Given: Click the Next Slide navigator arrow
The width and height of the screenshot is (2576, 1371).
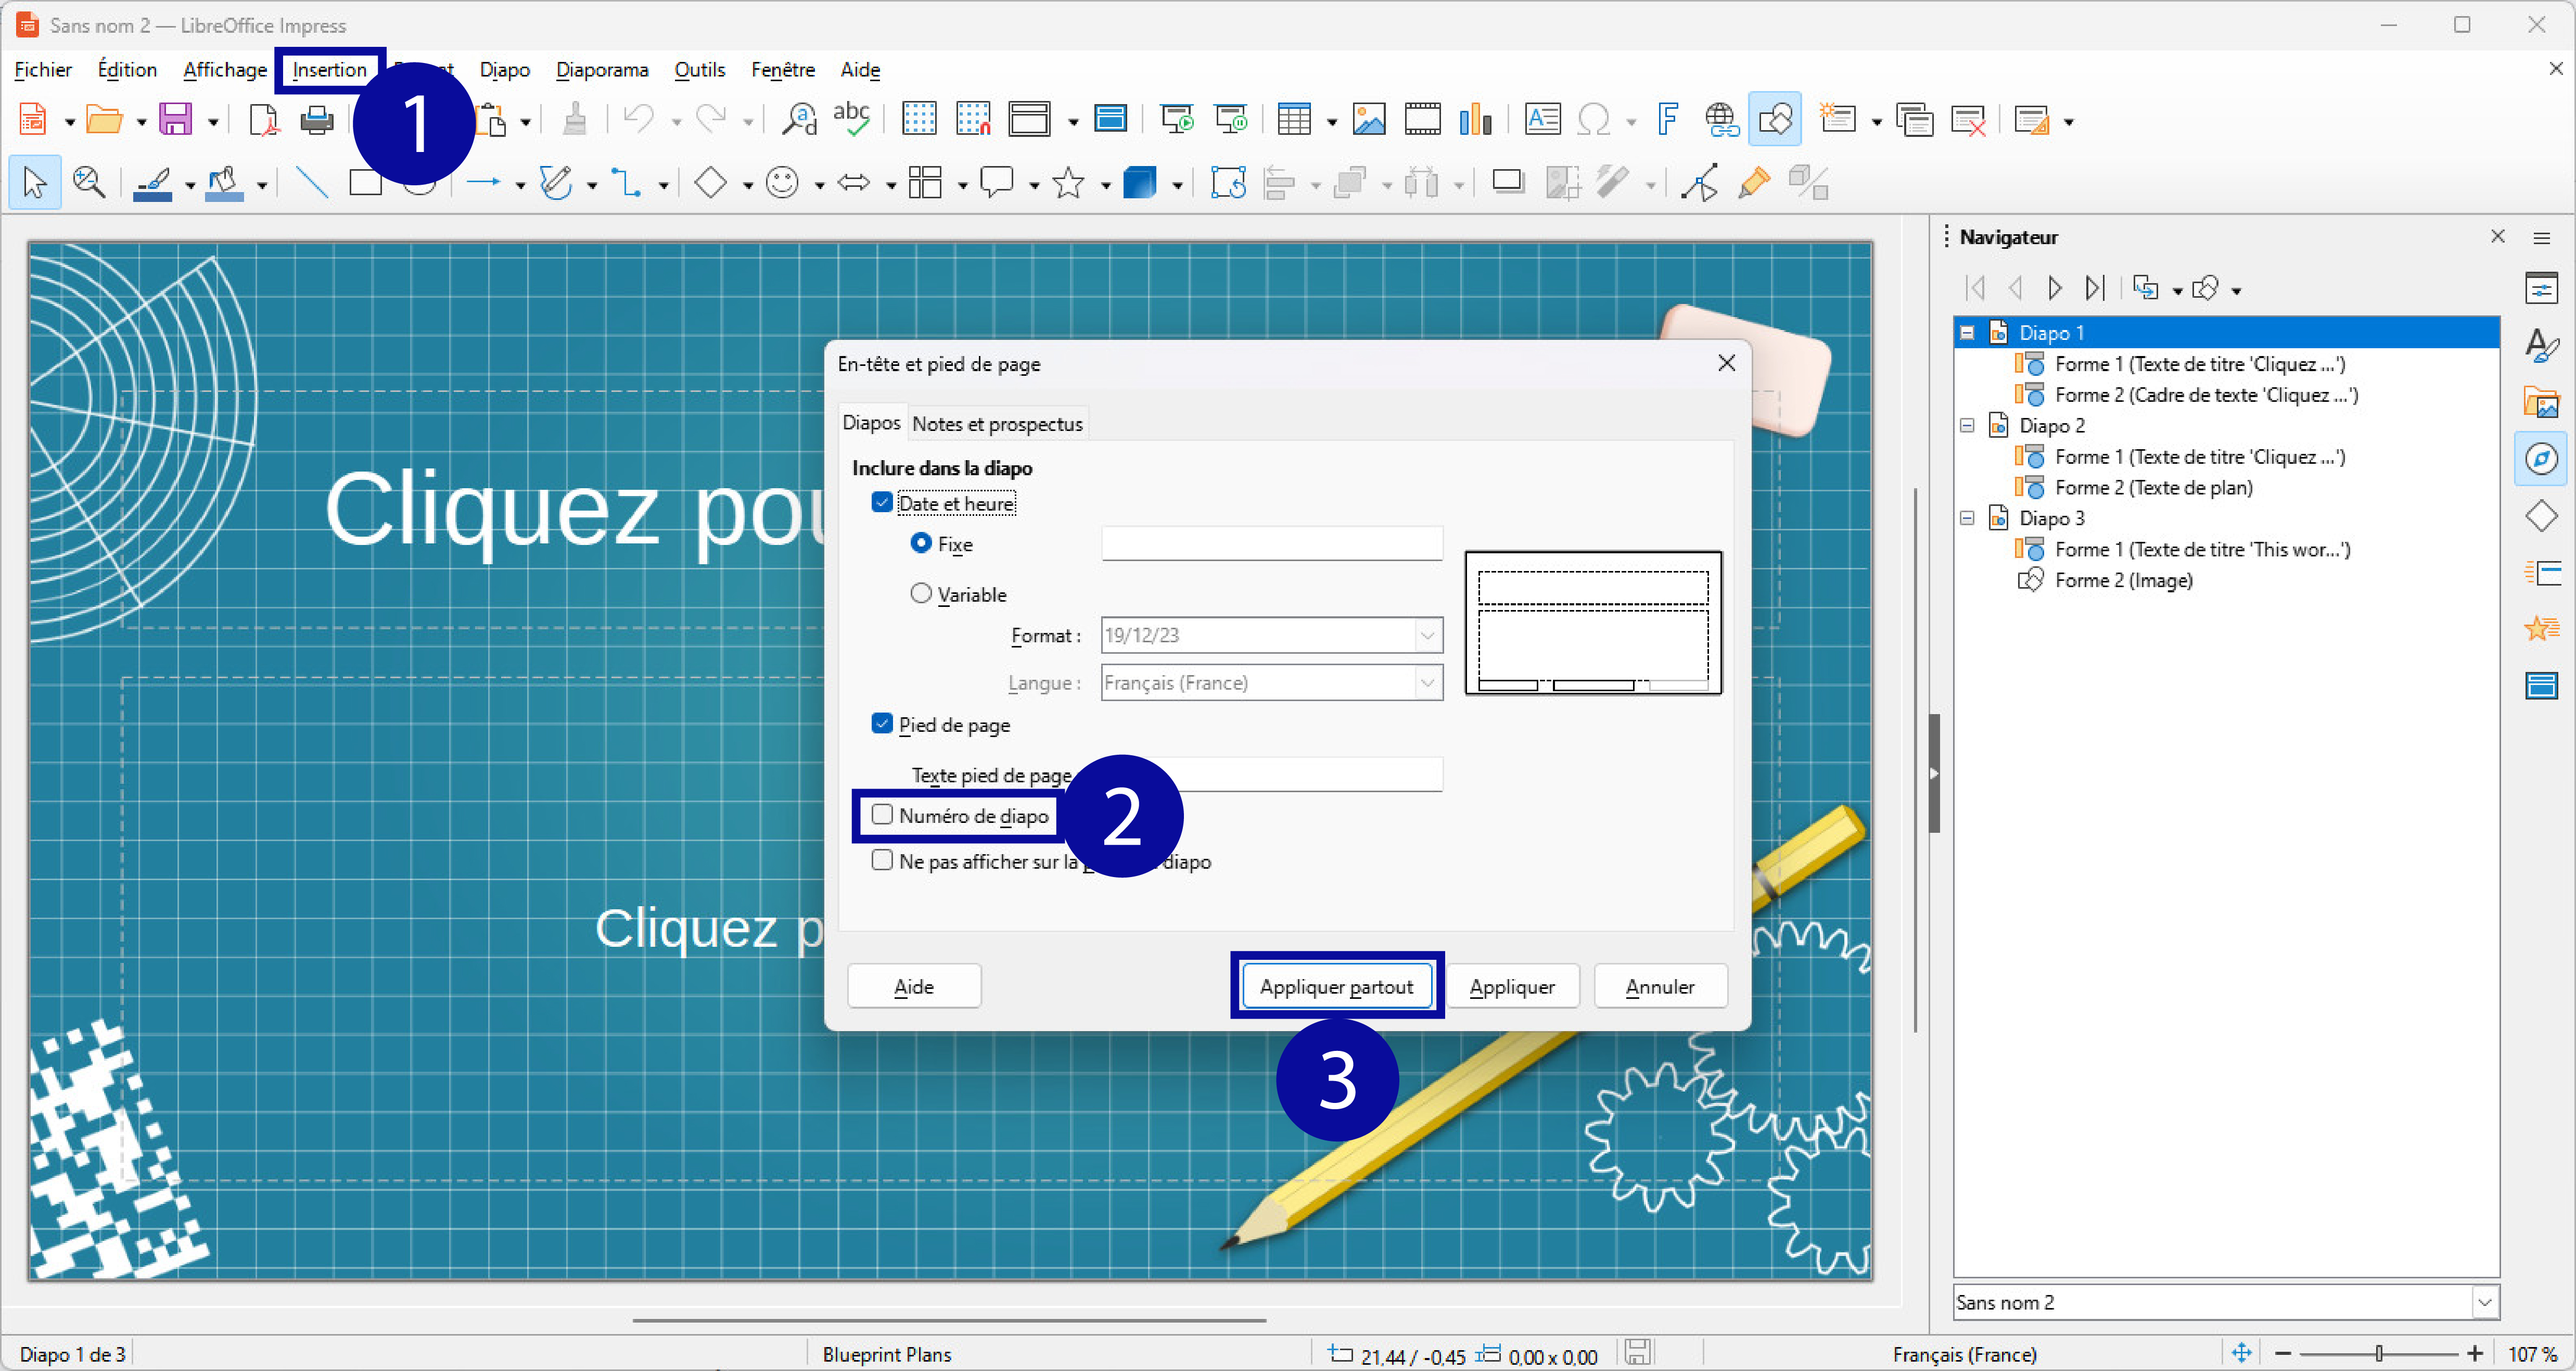Looking at the screenshot, I should click(2054, 289).
